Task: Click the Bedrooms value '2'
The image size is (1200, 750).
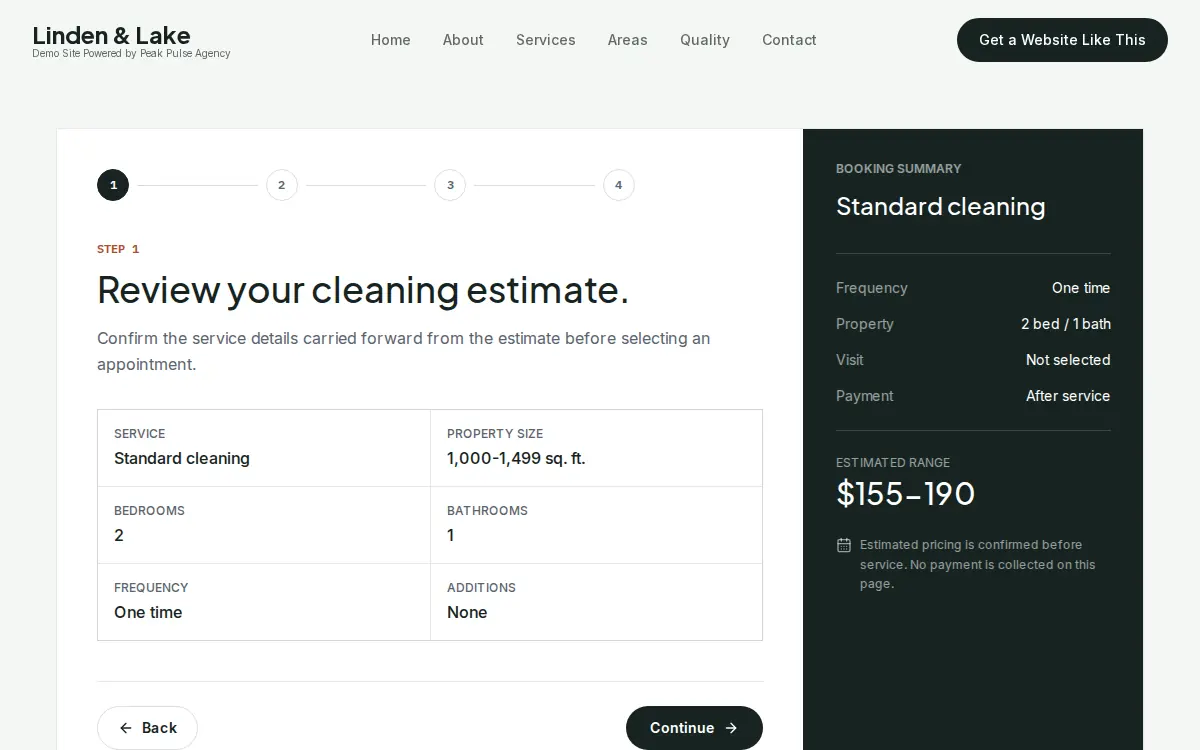Action: click(x=119, y=536)
